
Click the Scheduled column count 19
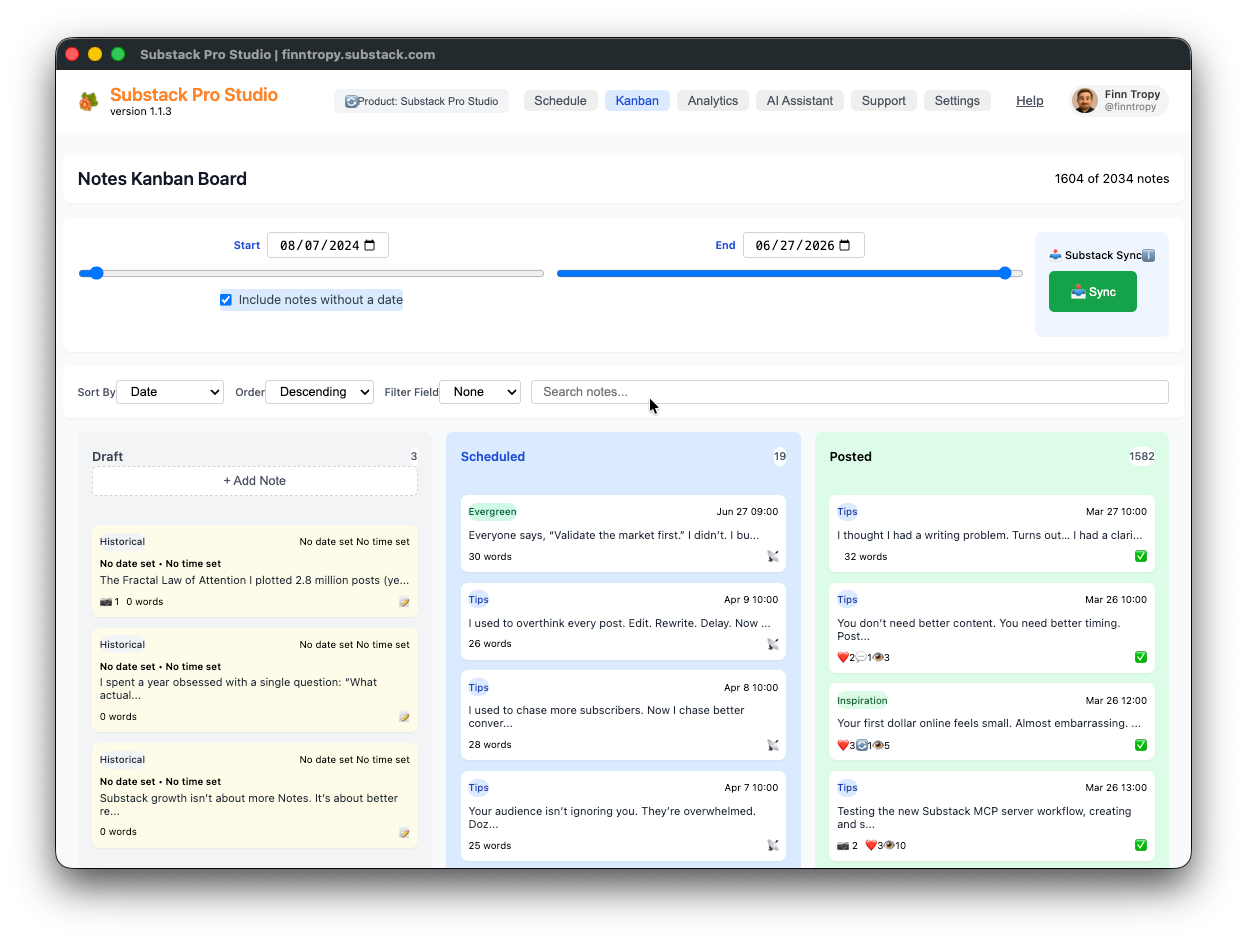click(780, 457)
